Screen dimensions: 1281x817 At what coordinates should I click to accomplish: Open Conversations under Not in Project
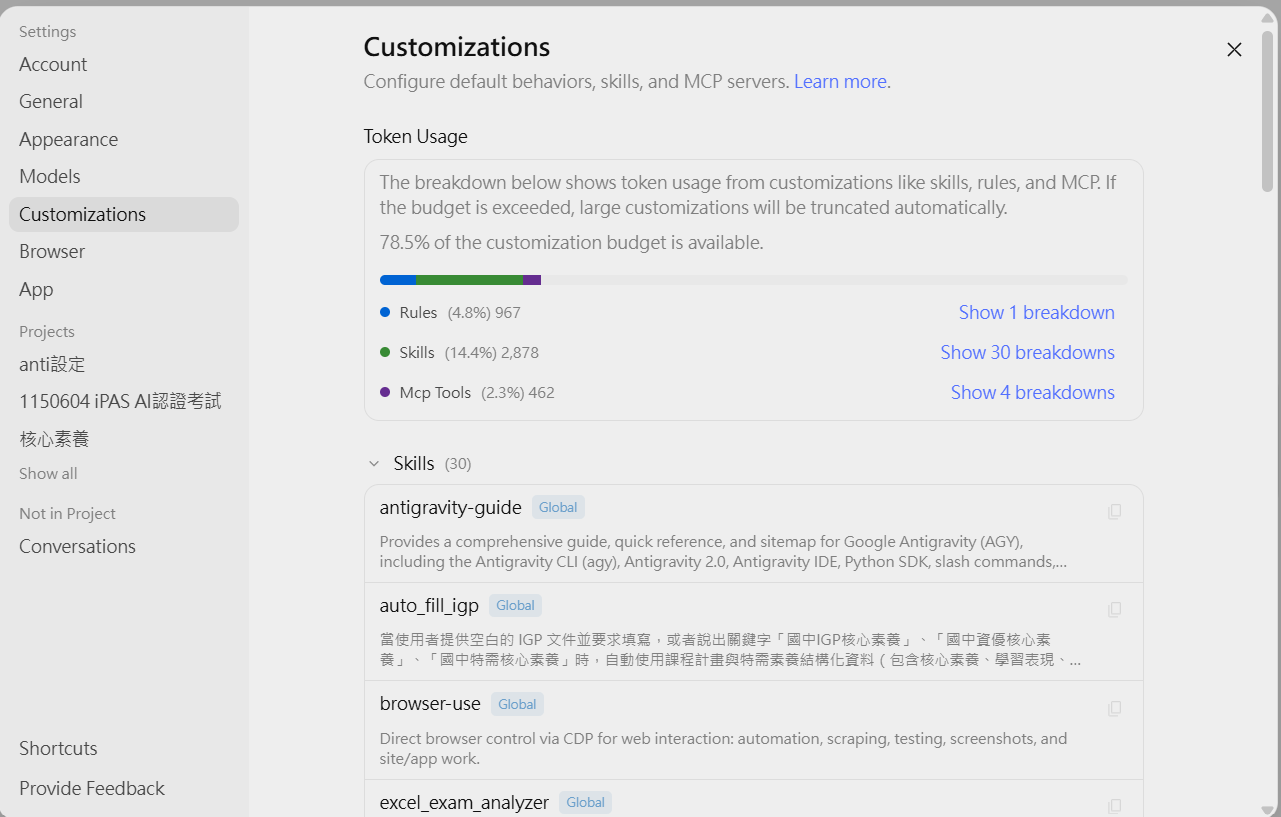click(x=124, y=546)
